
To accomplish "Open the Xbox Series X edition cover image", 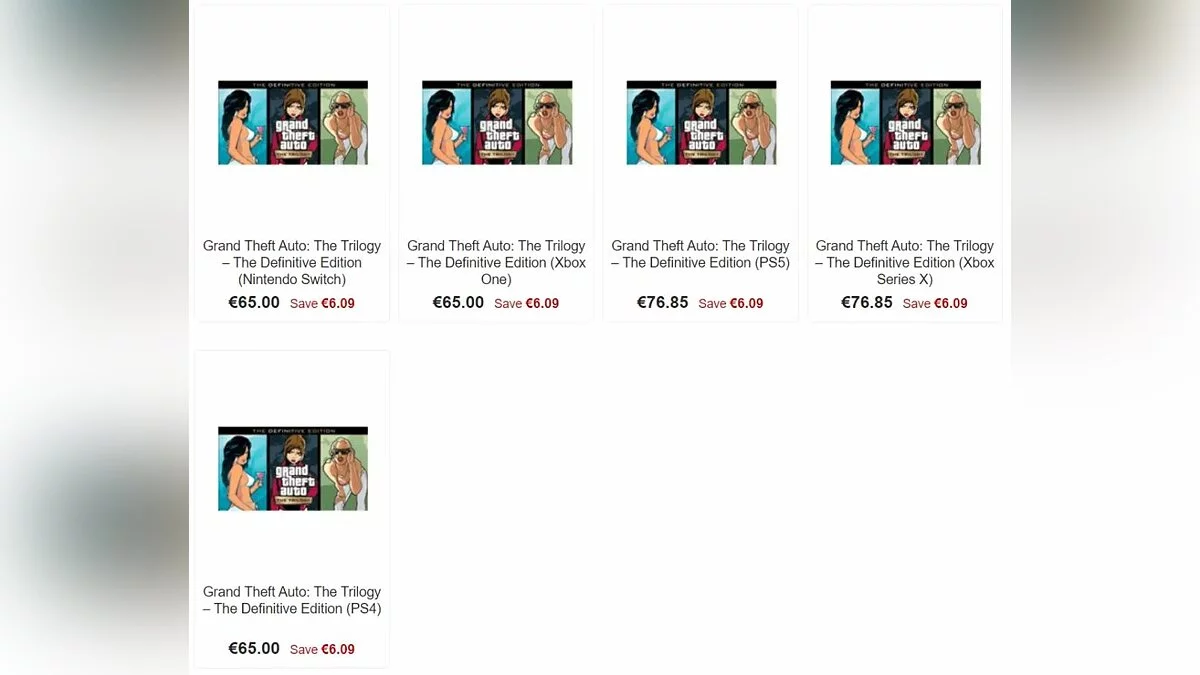I will [x=905, y=123].
